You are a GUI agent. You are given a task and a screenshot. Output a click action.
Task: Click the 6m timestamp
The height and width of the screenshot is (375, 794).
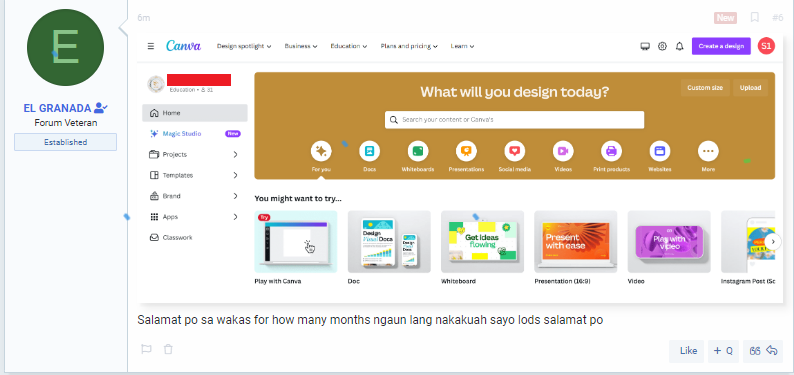pos(144,18)
